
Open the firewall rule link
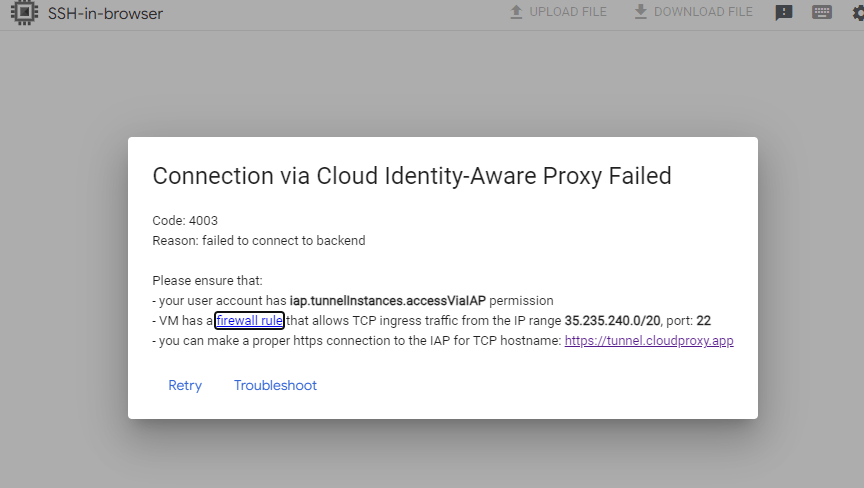point(250,320)
